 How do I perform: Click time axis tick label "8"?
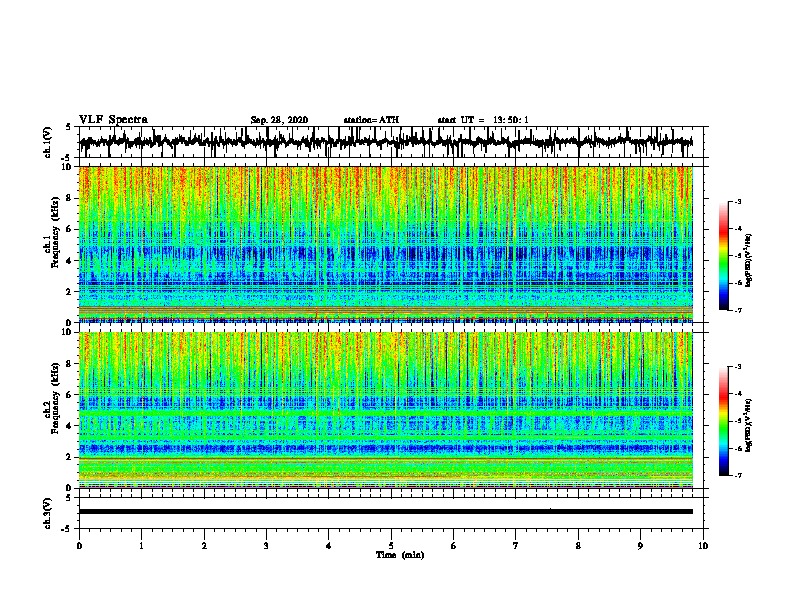pyautogui.click(x=578, y=546)
